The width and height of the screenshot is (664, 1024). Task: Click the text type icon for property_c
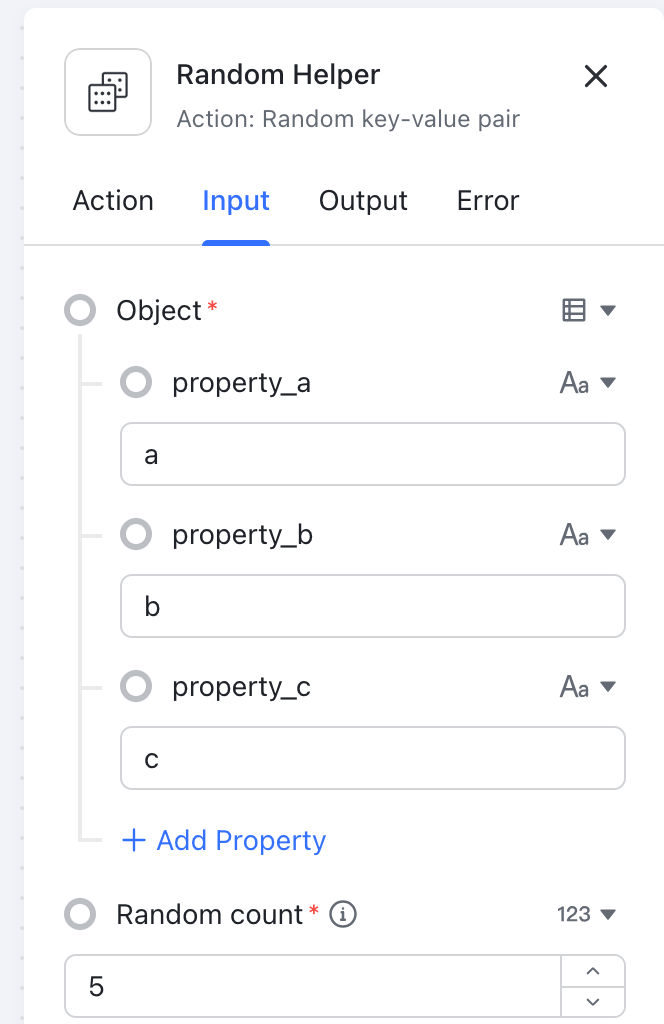[574, 687]
